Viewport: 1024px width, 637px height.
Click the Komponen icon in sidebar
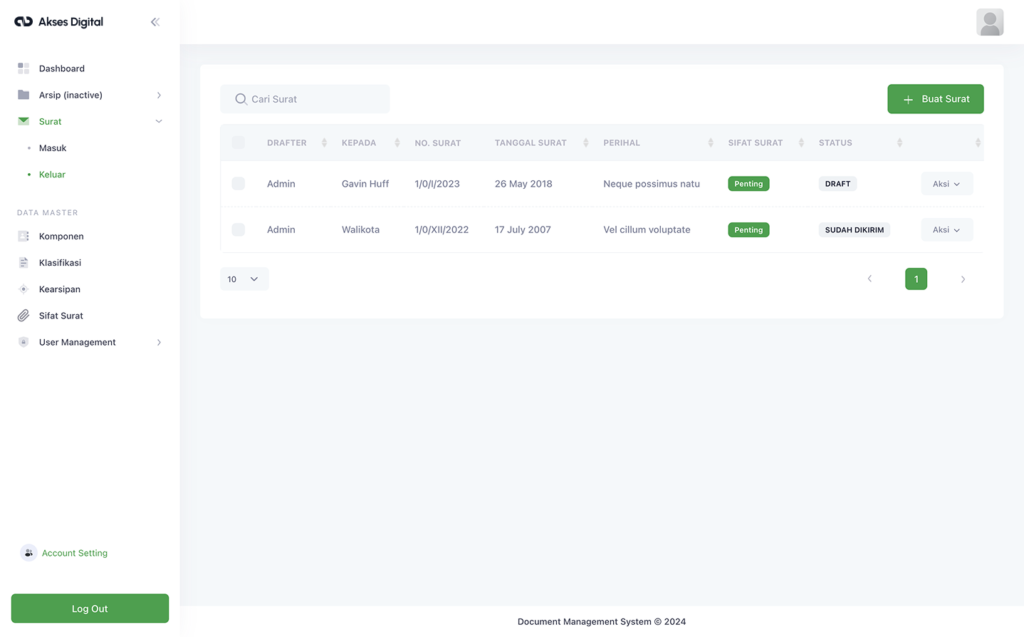pos(23,236)
